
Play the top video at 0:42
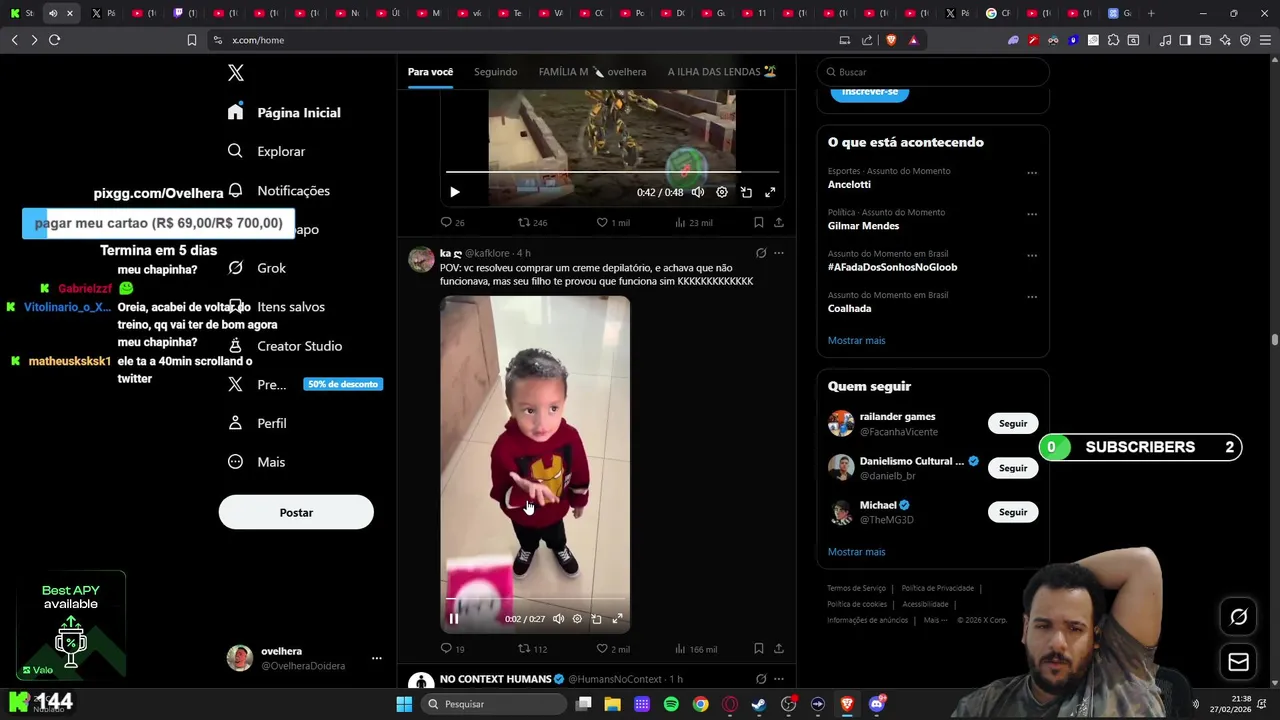[x=454, y=192]
